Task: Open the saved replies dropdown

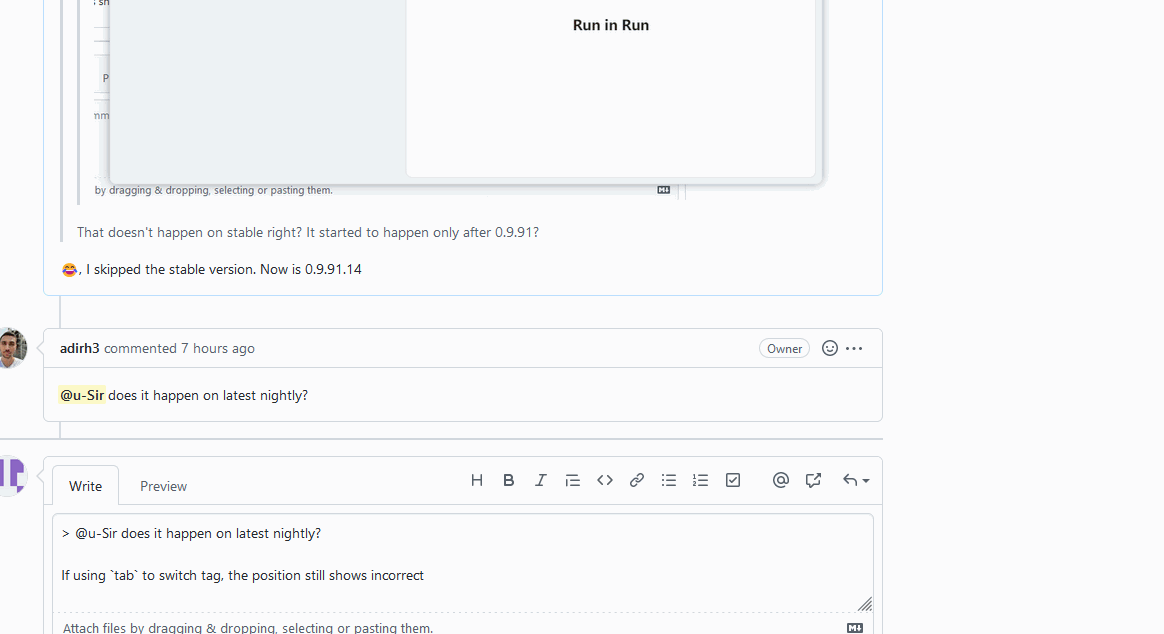Action: tap(856, 480)
